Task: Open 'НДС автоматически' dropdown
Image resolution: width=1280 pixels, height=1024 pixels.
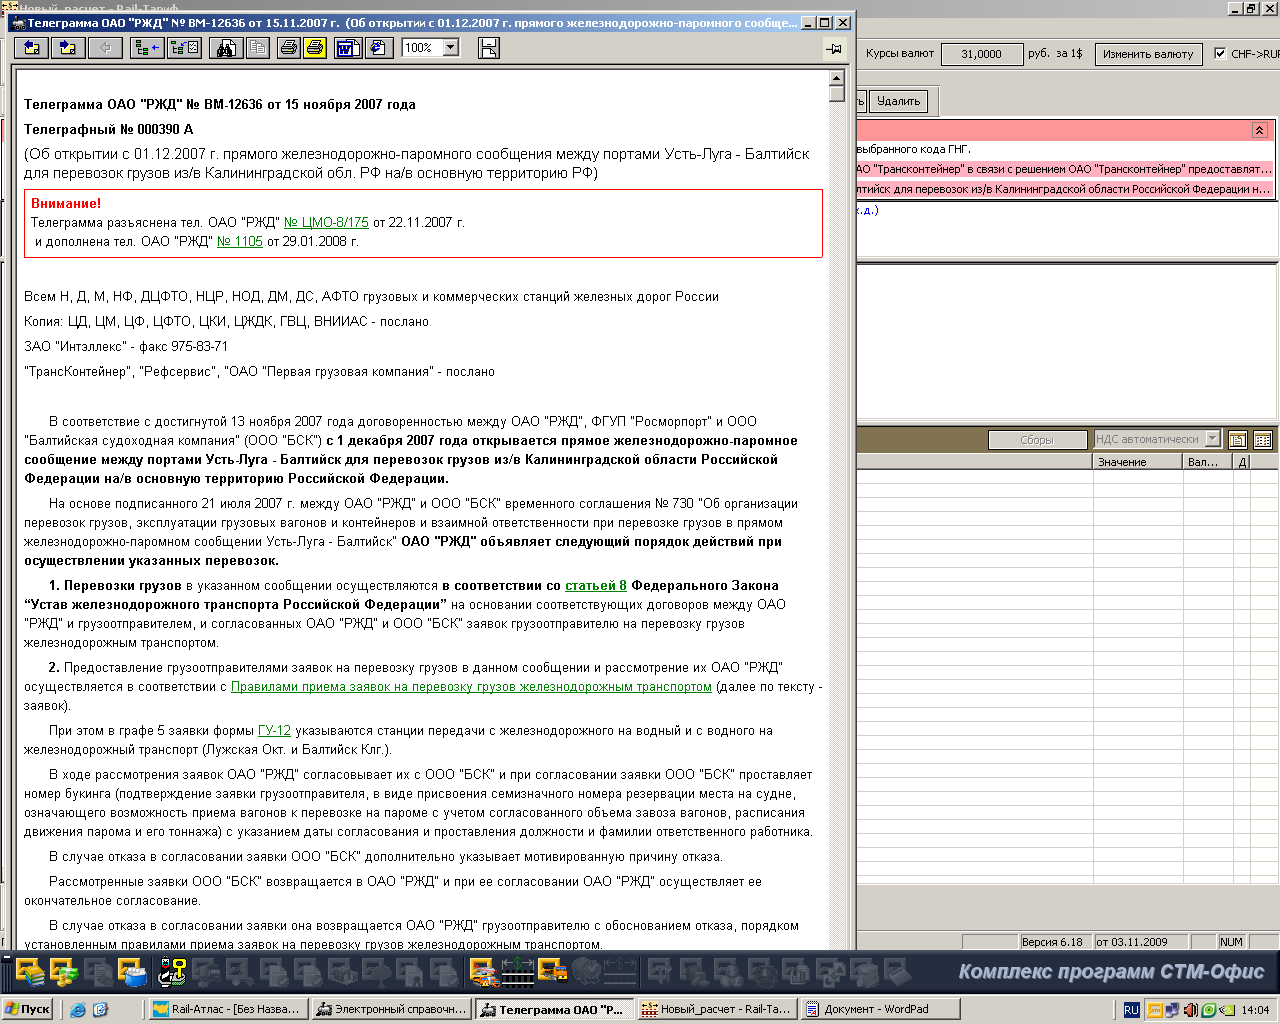Action: (1213, 439)
